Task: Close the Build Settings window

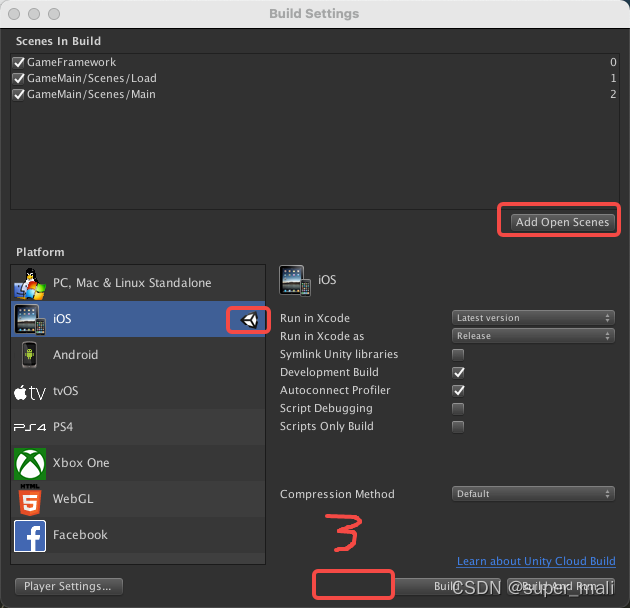Action: (x=14, y=14)
